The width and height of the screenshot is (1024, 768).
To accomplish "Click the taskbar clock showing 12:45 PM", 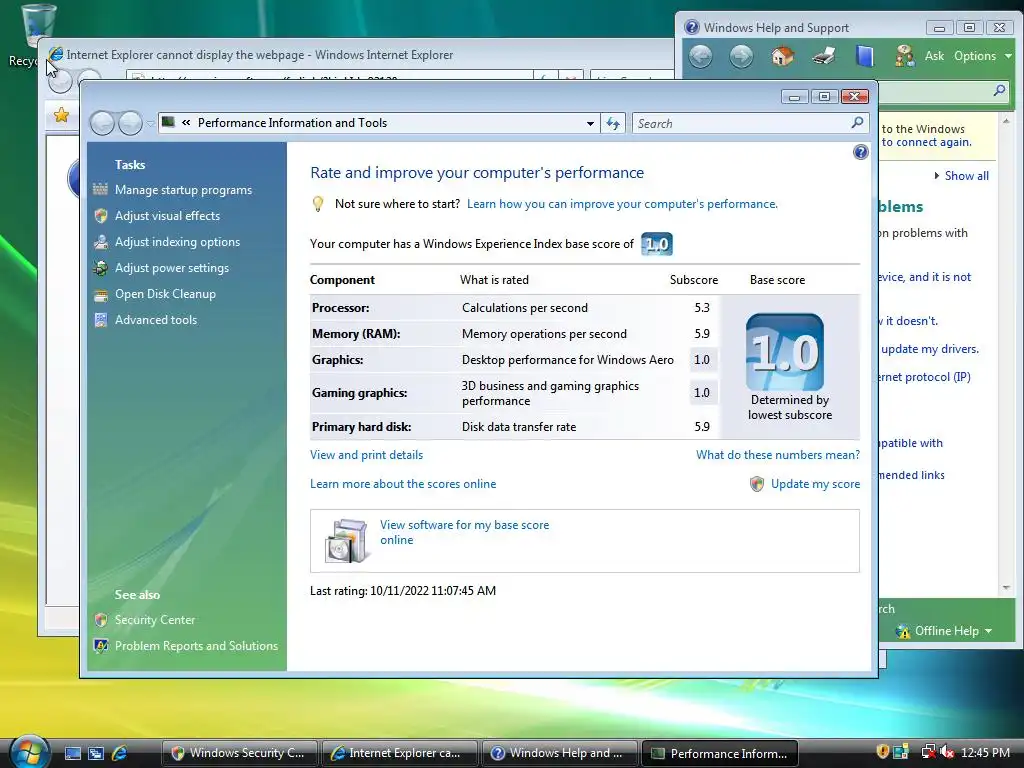I will pyautogui.click(x=985, y=752).
